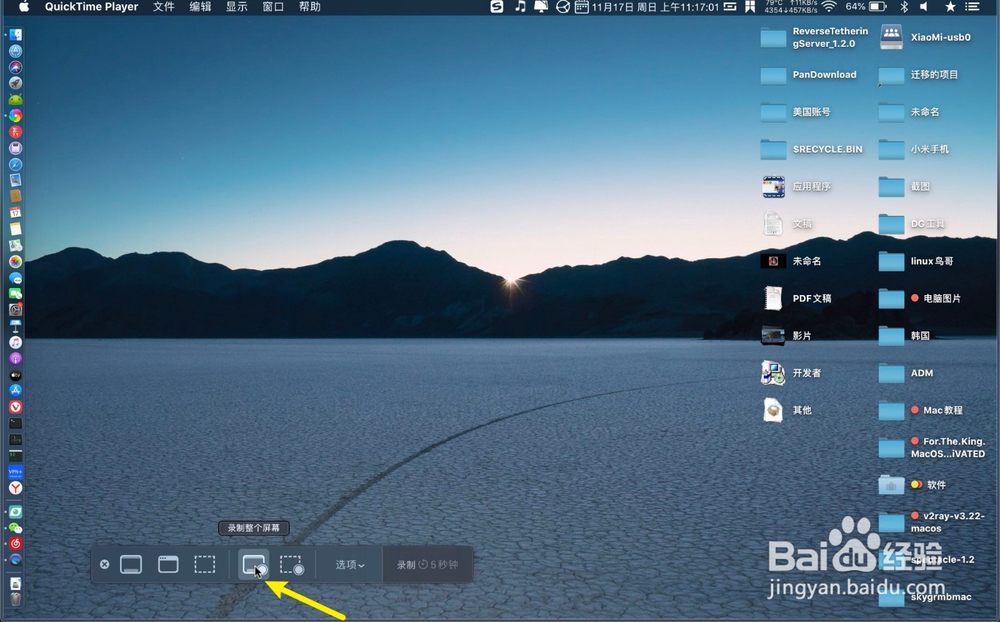Open Safari from the dock
The image size is (1000, 622).
click(x=15, y=164)
